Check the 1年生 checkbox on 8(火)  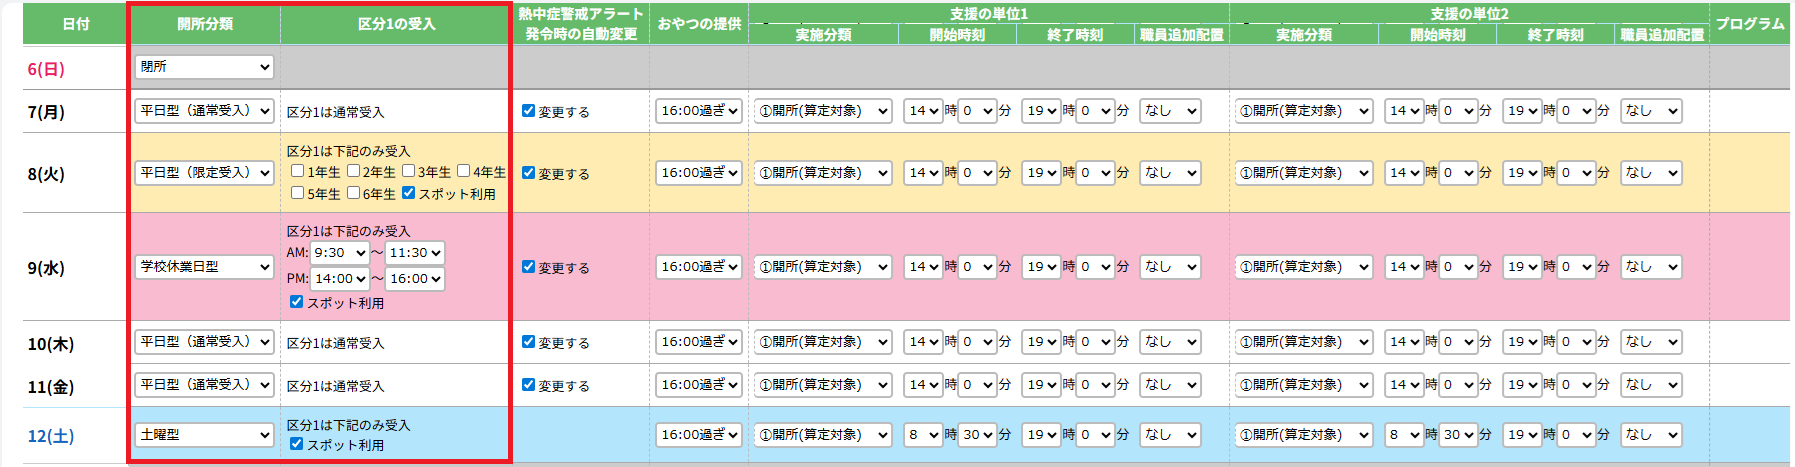[298, 171]
